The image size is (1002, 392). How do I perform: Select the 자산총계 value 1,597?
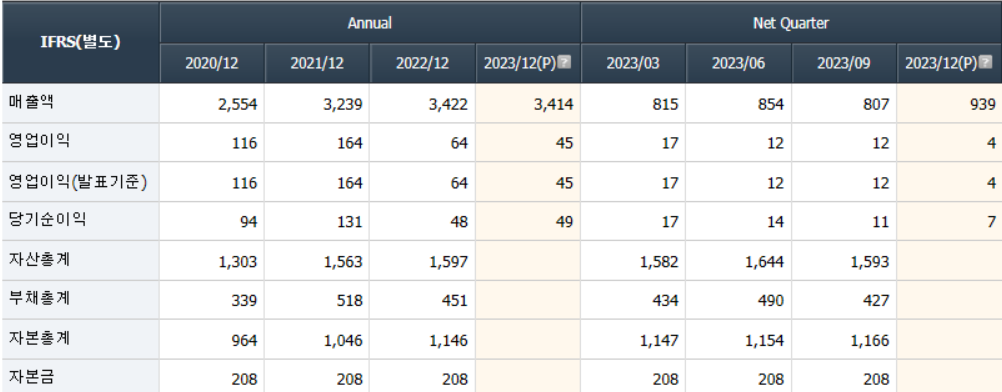[x=449, y=262]
